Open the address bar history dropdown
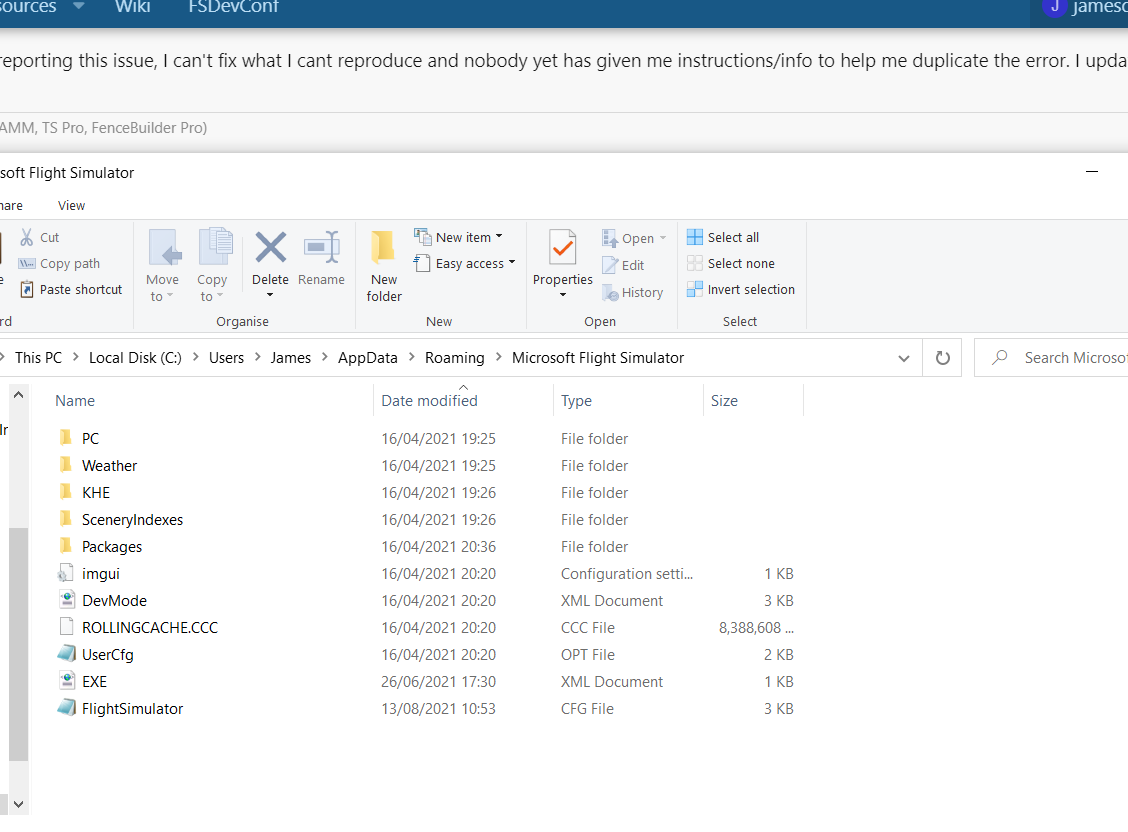Viewport: 1128px width, 832px height. pos(904,358)
